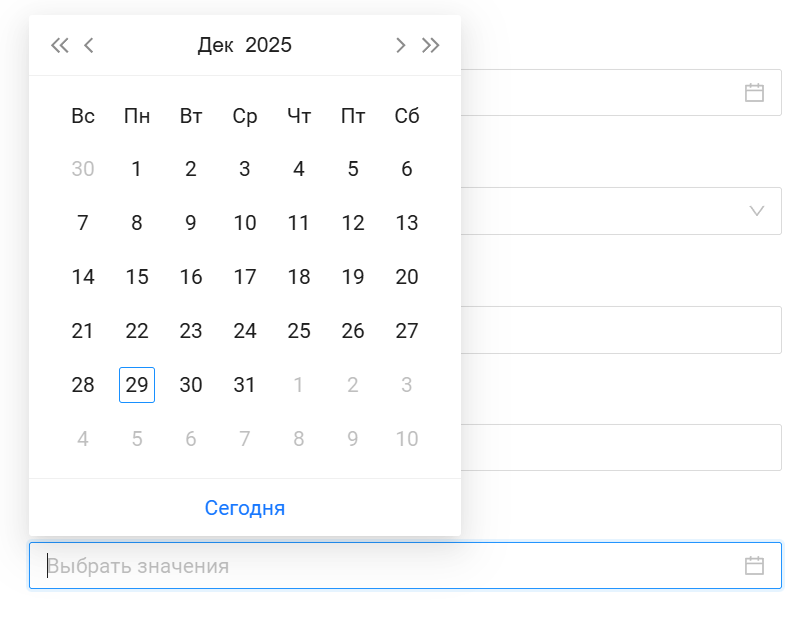Viewport: 799px width, 627px height.
Task: Select December 31 date cell
Action: (245, 385)
